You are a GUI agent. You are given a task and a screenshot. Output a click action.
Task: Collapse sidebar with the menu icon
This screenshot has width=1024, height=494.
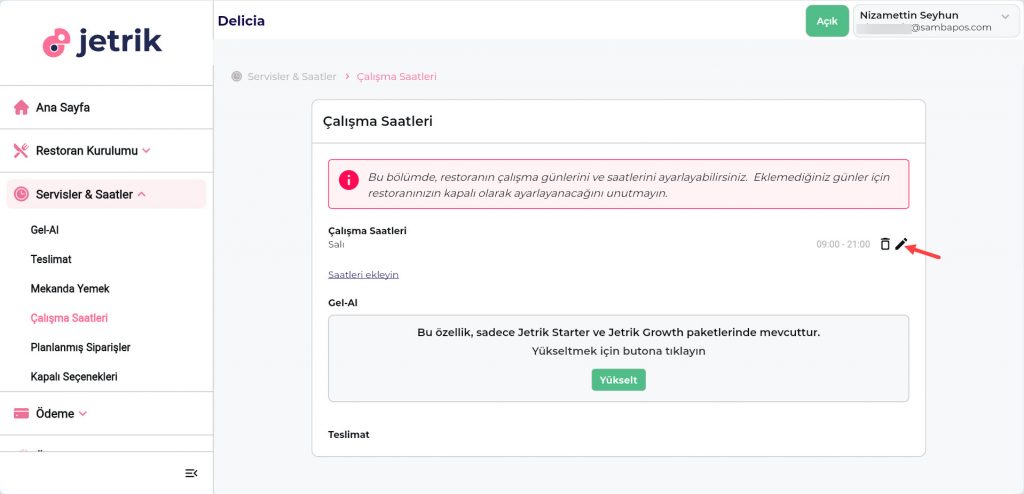pos(191,473)
